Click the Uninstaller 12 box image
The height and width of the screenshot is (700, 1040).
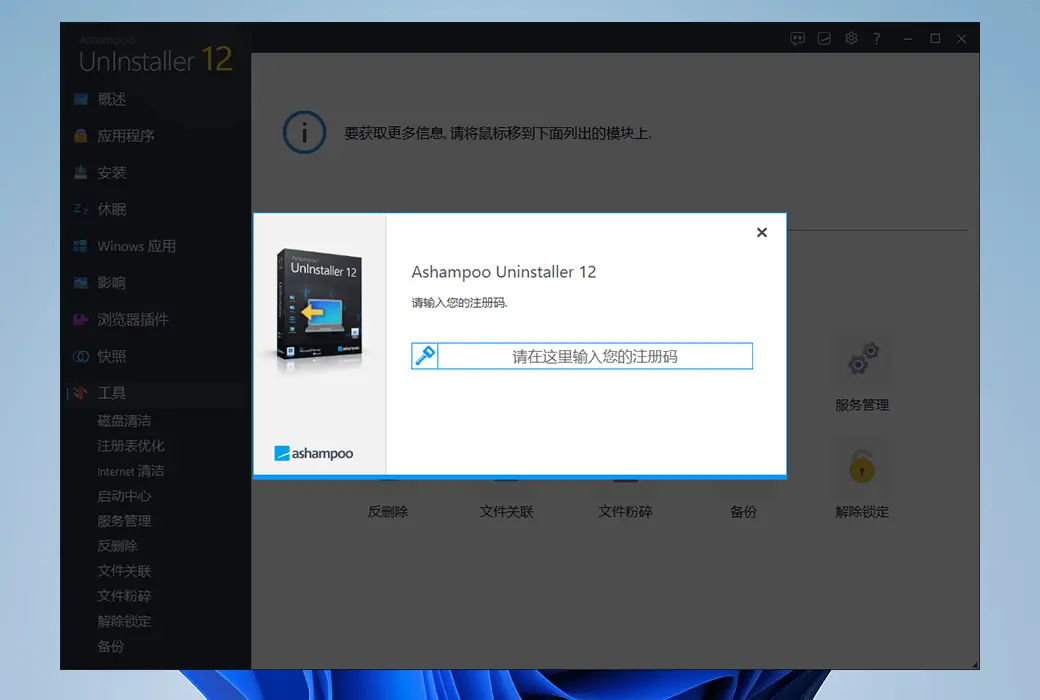(x=320, y=305)
